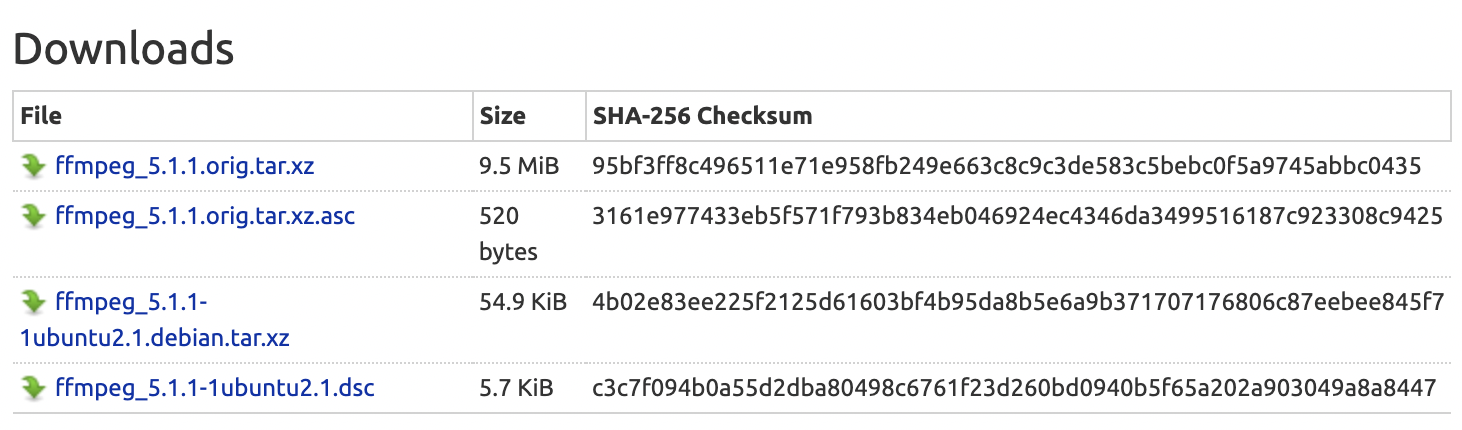Click the checksum starting with c3c7f094
The height and width of the screenshot is (430, 1462).
point(1014,387)
